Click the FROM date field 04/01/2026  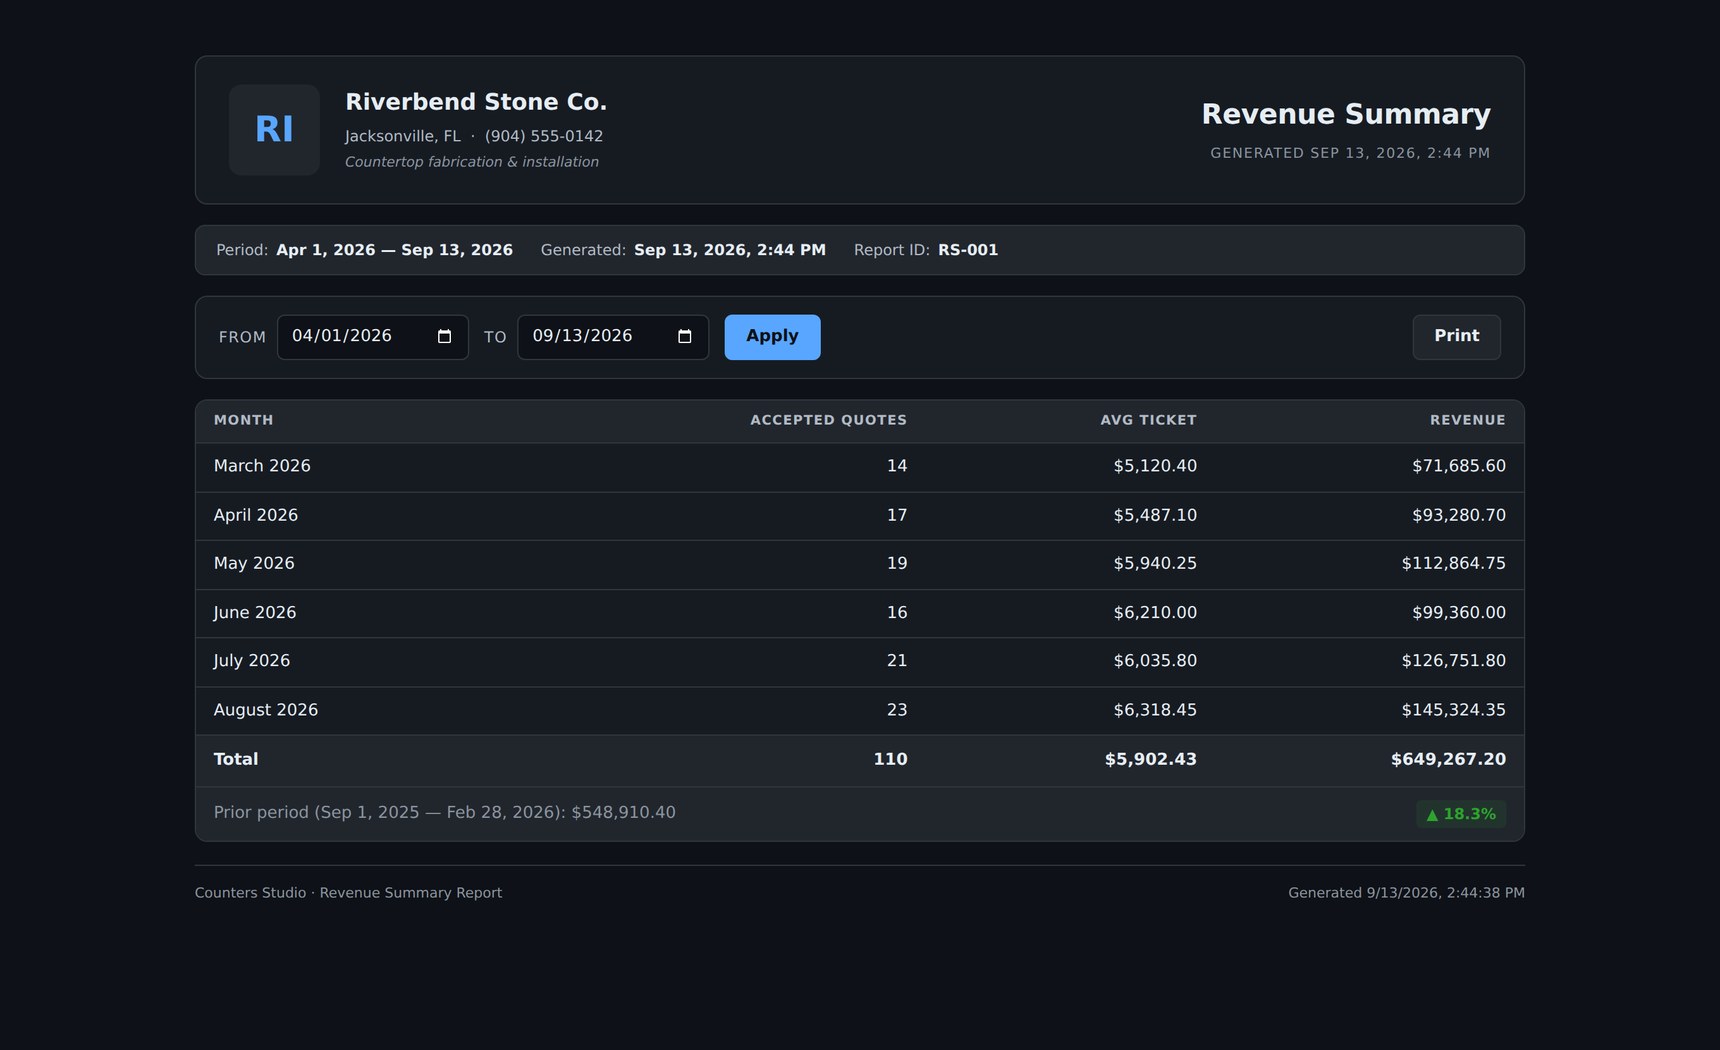(x=372, y=337)
